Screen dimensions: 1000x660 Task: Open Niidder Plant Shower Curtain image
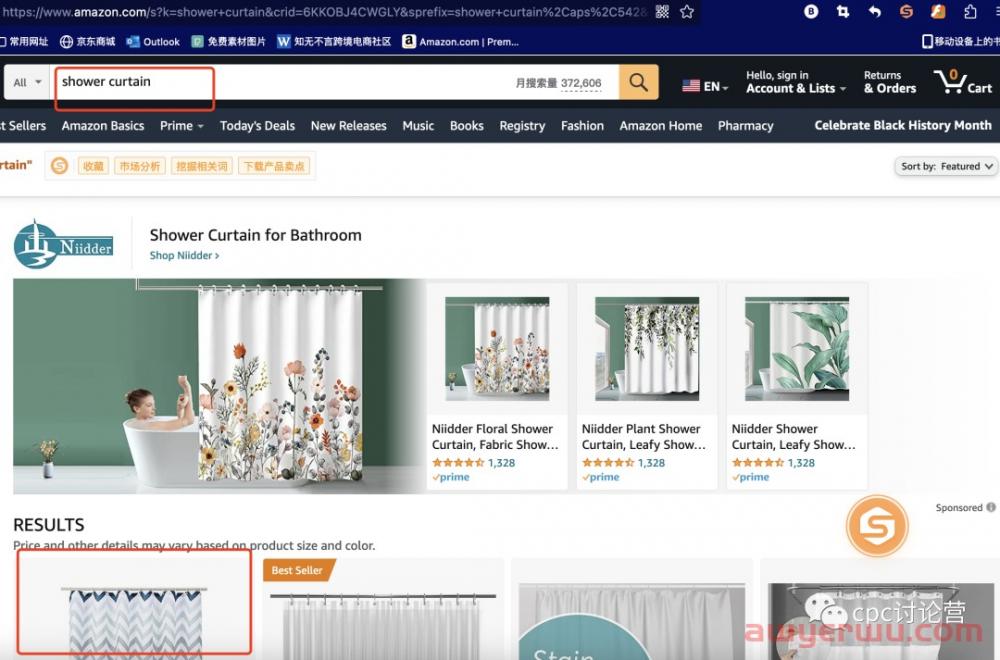click(647, 349)
